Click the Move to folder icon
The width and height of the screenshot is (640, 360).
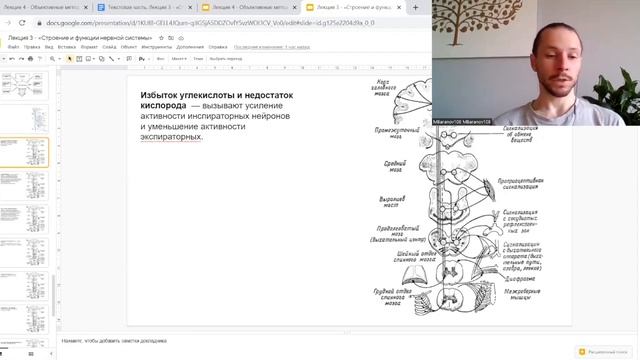[171, 38]
